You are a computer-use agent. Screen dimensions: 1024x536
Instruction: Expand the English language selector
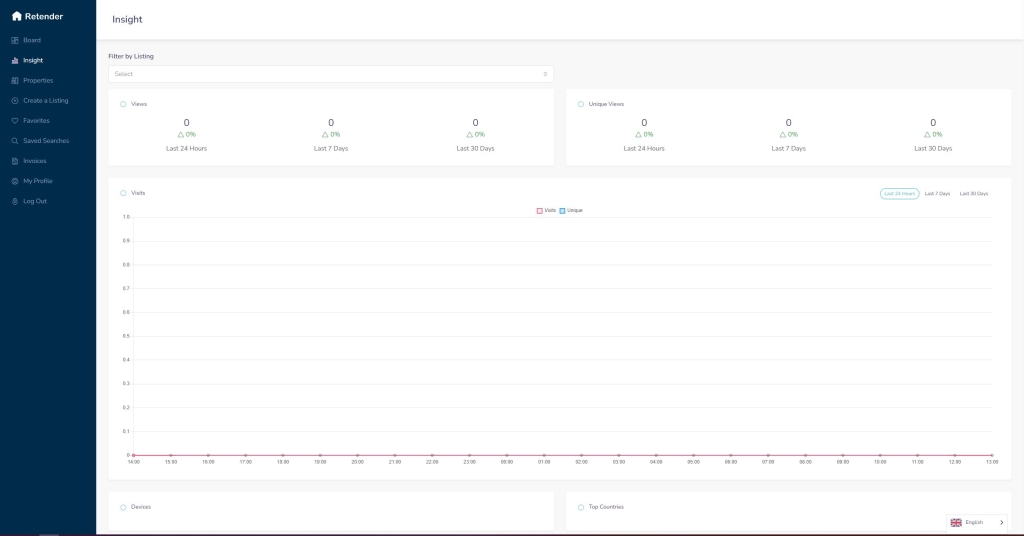(976, 522)
